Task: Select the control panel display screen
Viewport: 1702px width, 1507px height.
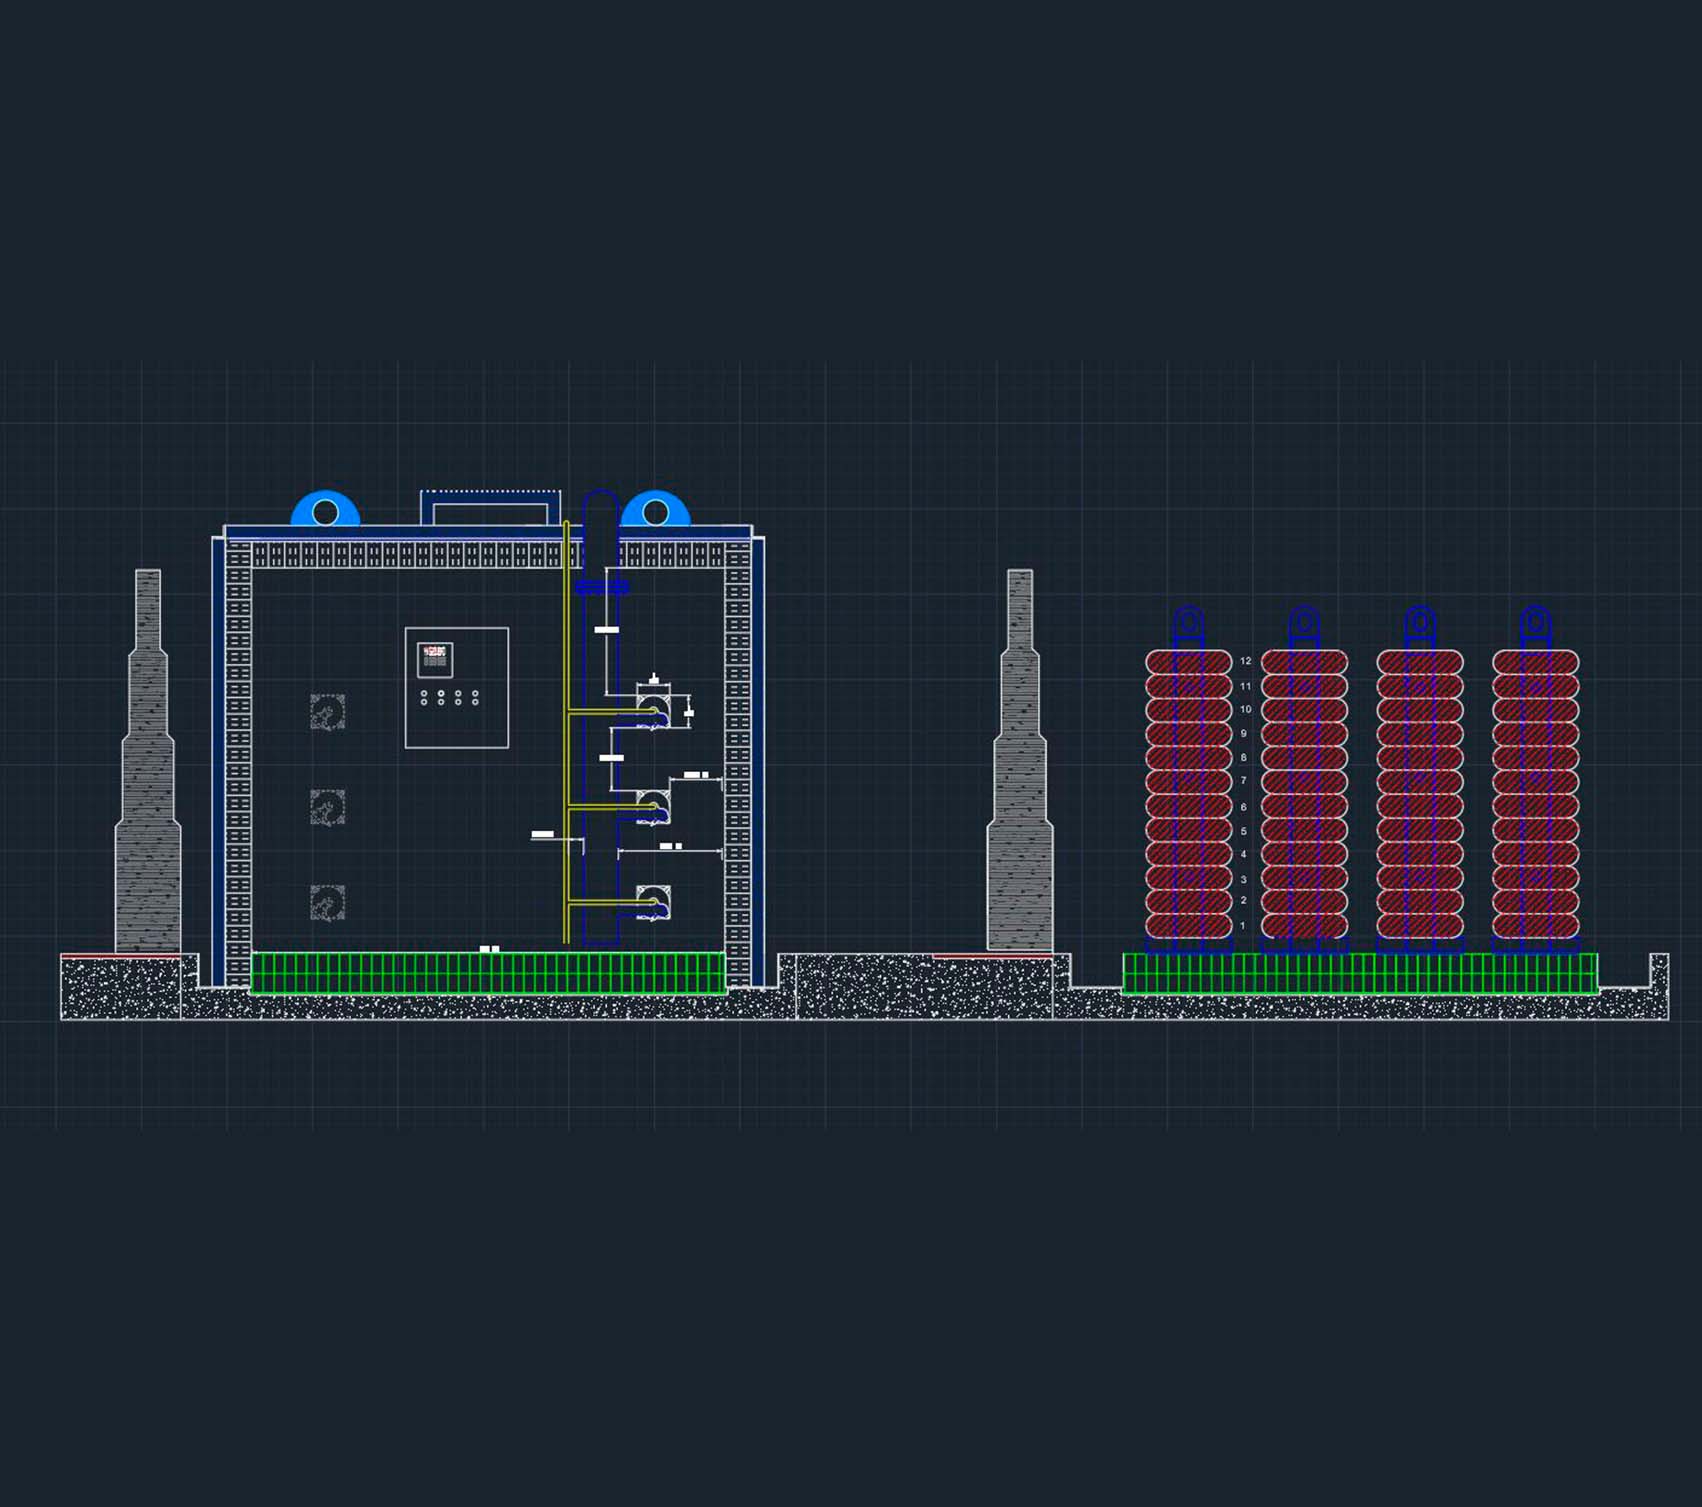Action: coord(435,659)
